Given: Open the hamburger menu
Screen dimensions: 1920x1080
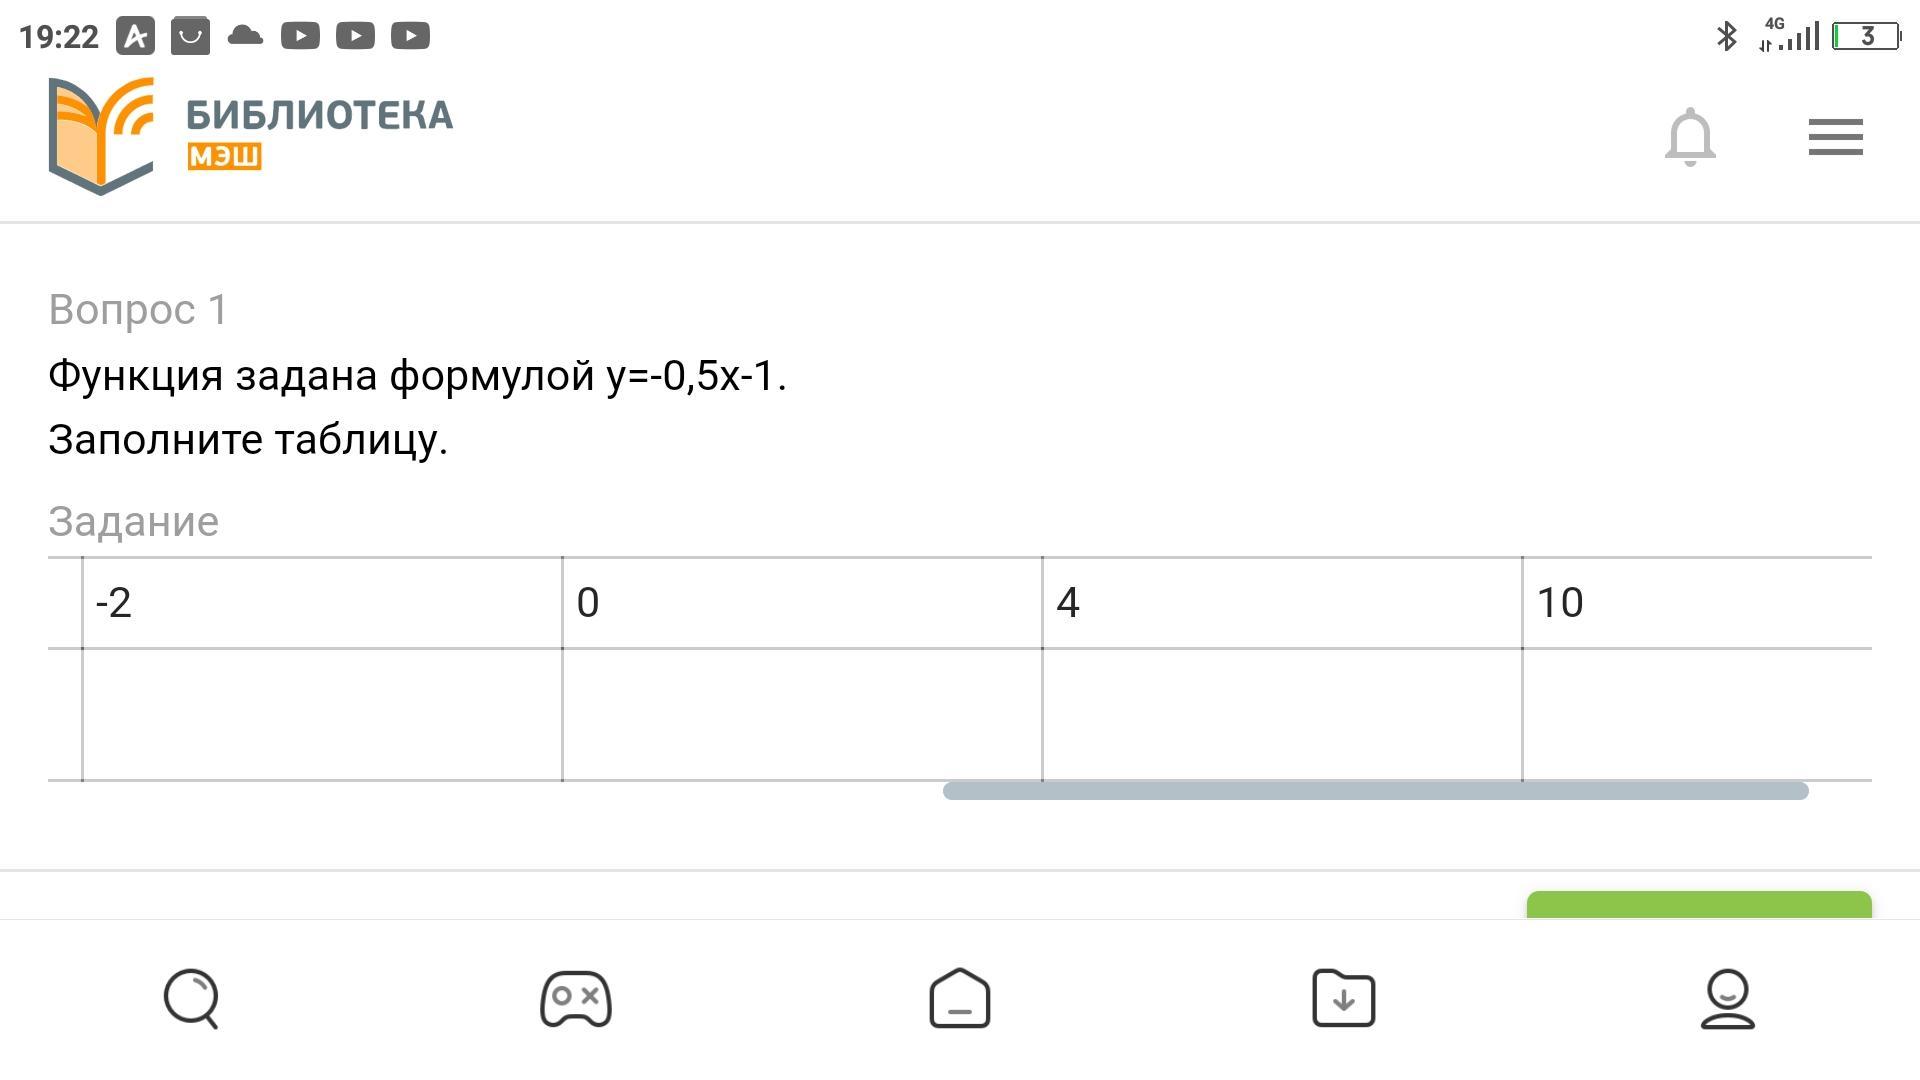Looking at the screenshot, I should pyautogui.click(x=1835, y=137).
